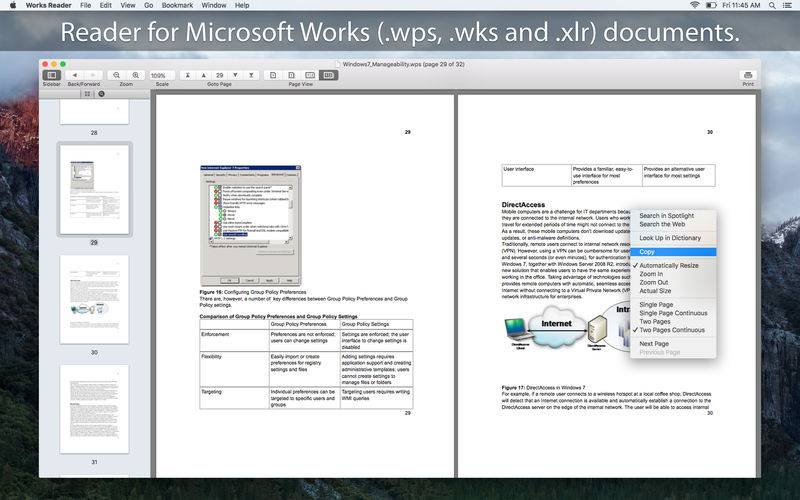This screenshot has height=500, width=800.
Task: Select page 30 thumbnail in sidebar
Action: (x=94, y=299)
